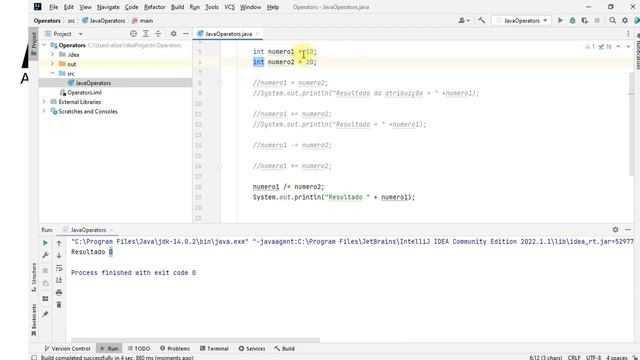Expand External Libraries node
Viewport: 640px width, 360px height.
pyautogui.click(x=44, y=102)
